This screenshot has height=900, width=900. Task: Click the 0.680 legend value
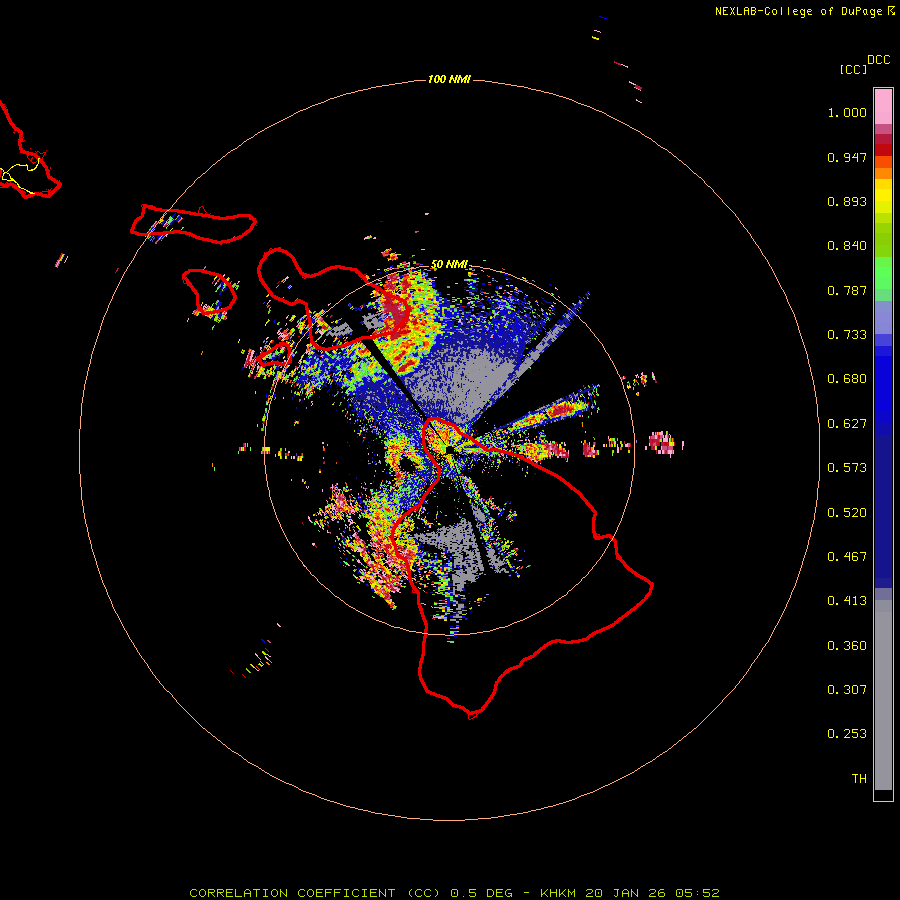click(x=847, y=379)
